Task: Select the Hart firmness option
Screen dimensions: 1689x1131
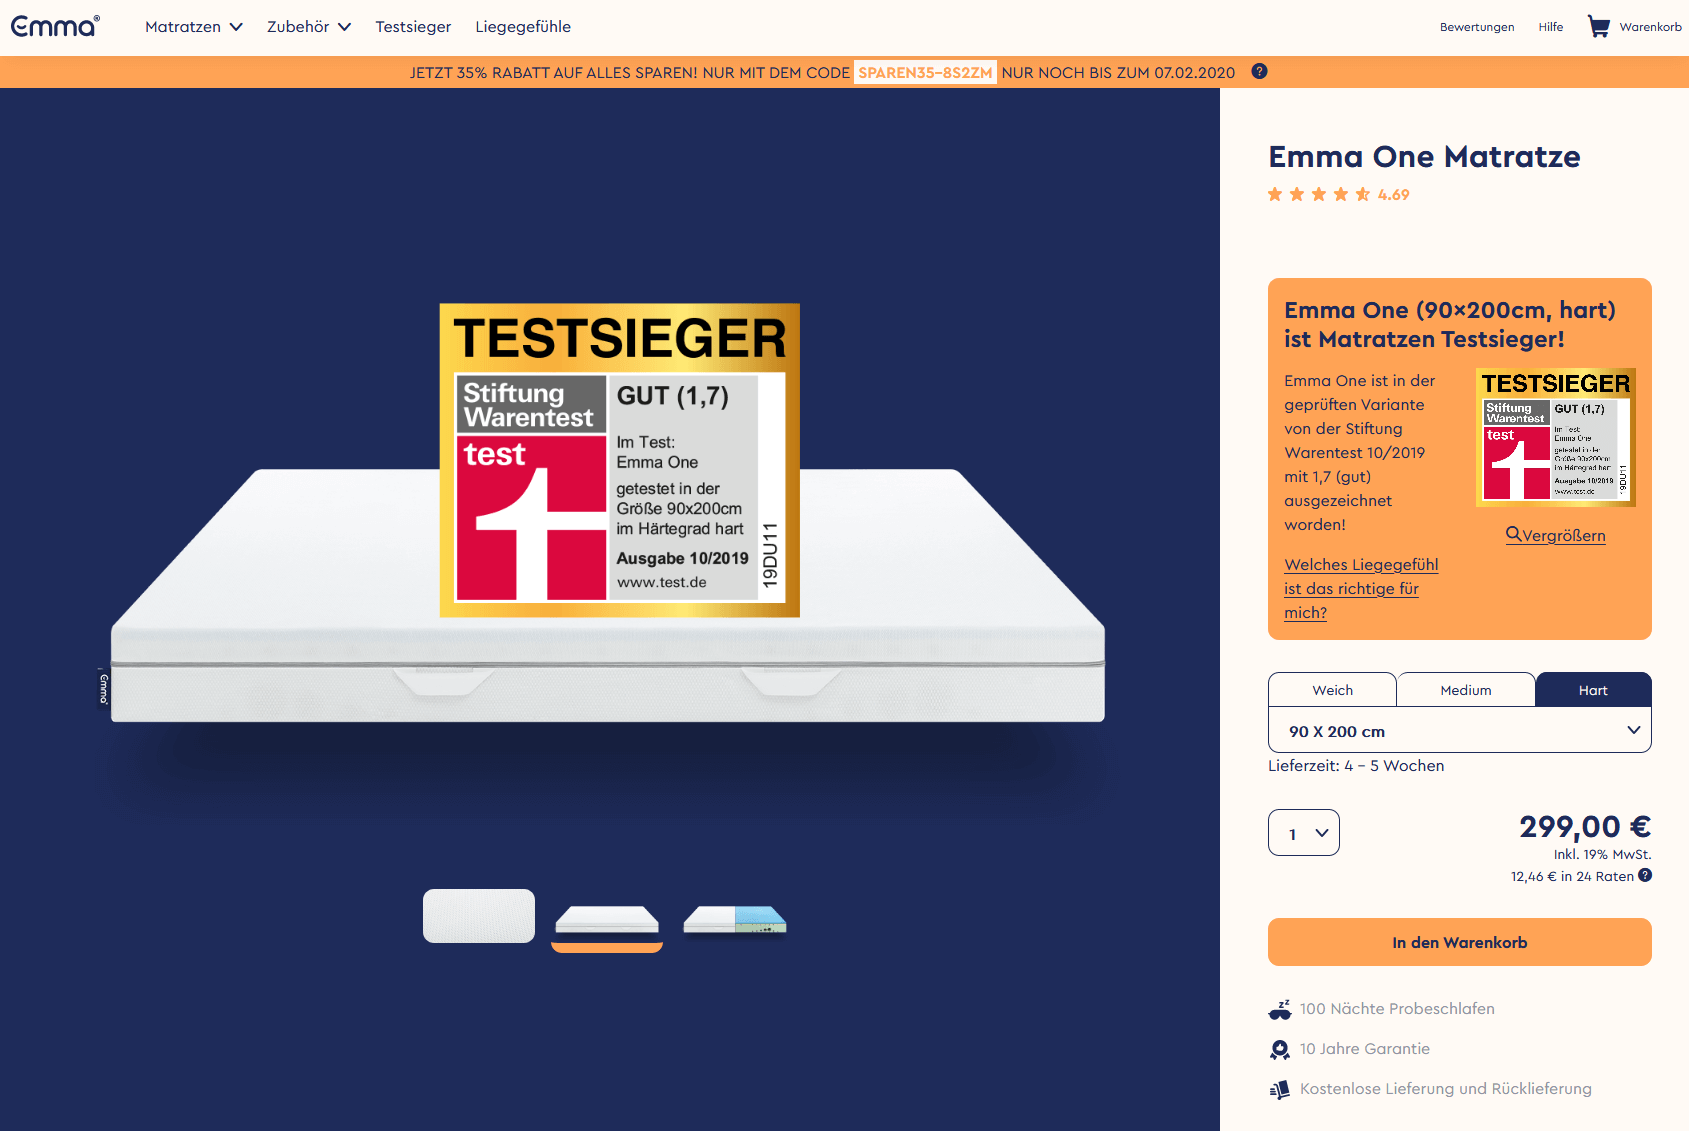Action: pyautogui.click(x=1592, y=690)
